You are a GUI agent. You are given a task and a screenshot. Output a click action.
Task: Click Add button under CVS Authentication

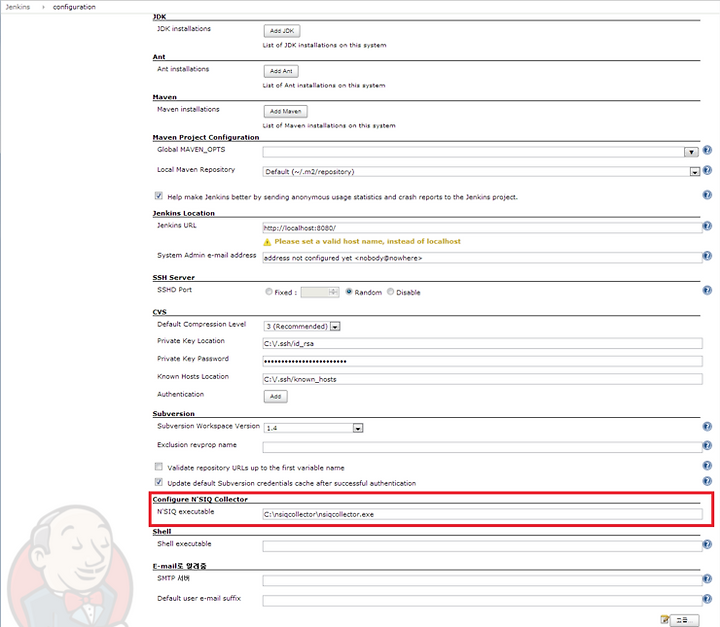(276, 396)
